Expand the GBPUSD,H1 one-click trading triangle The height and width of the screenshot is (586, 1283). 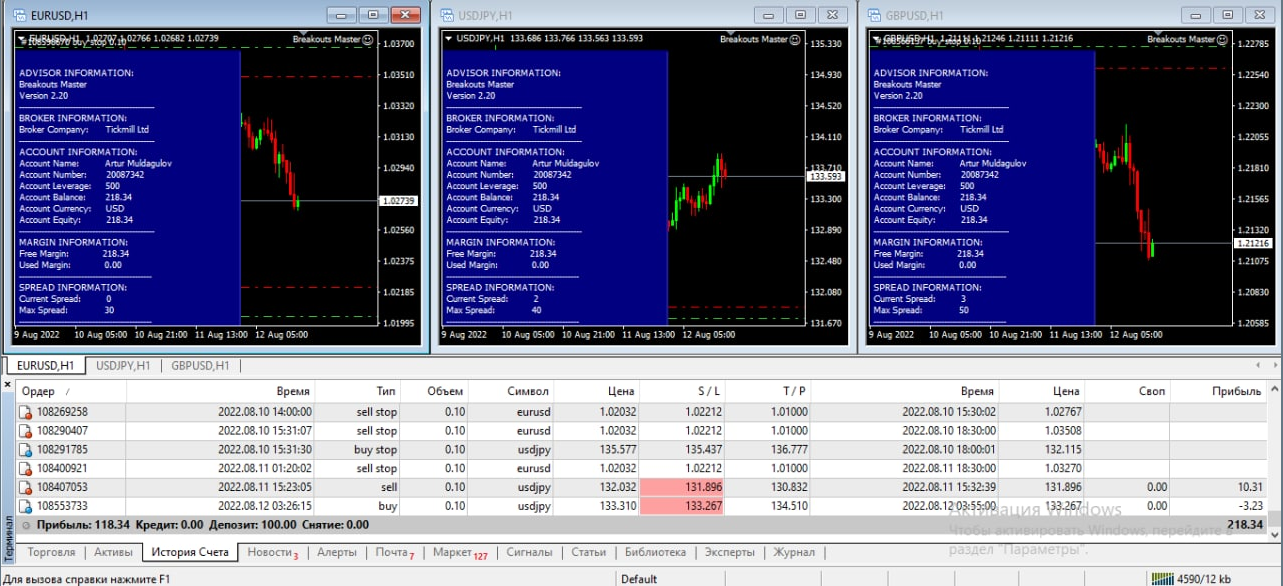click(x=877, y=39)
